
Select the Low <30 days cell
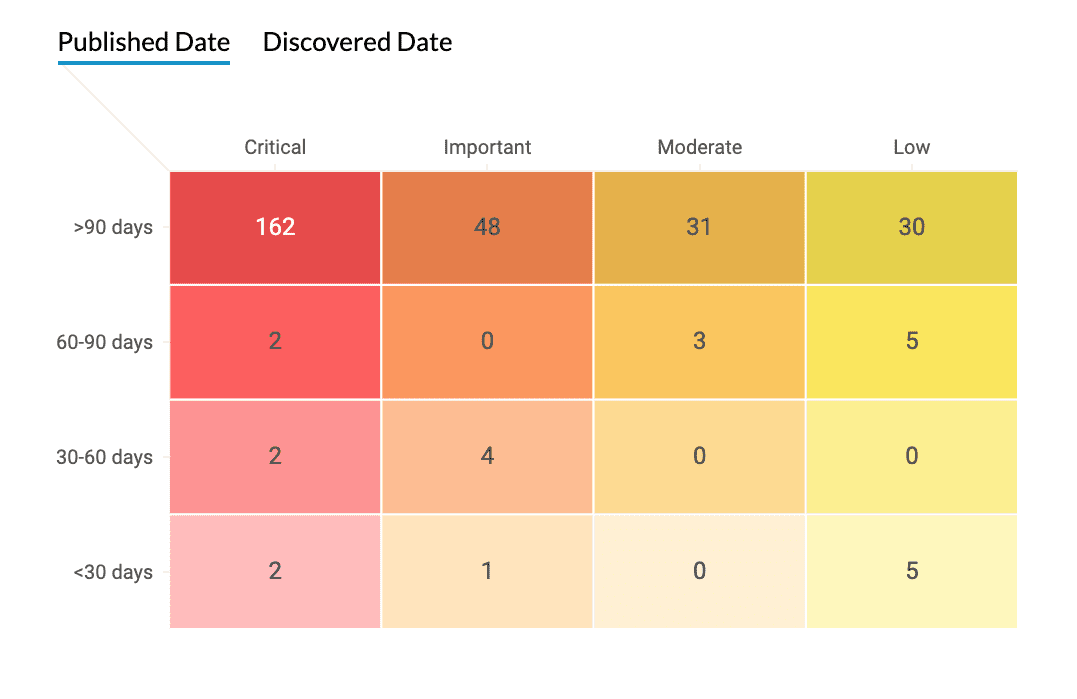(x=911, y=572)
